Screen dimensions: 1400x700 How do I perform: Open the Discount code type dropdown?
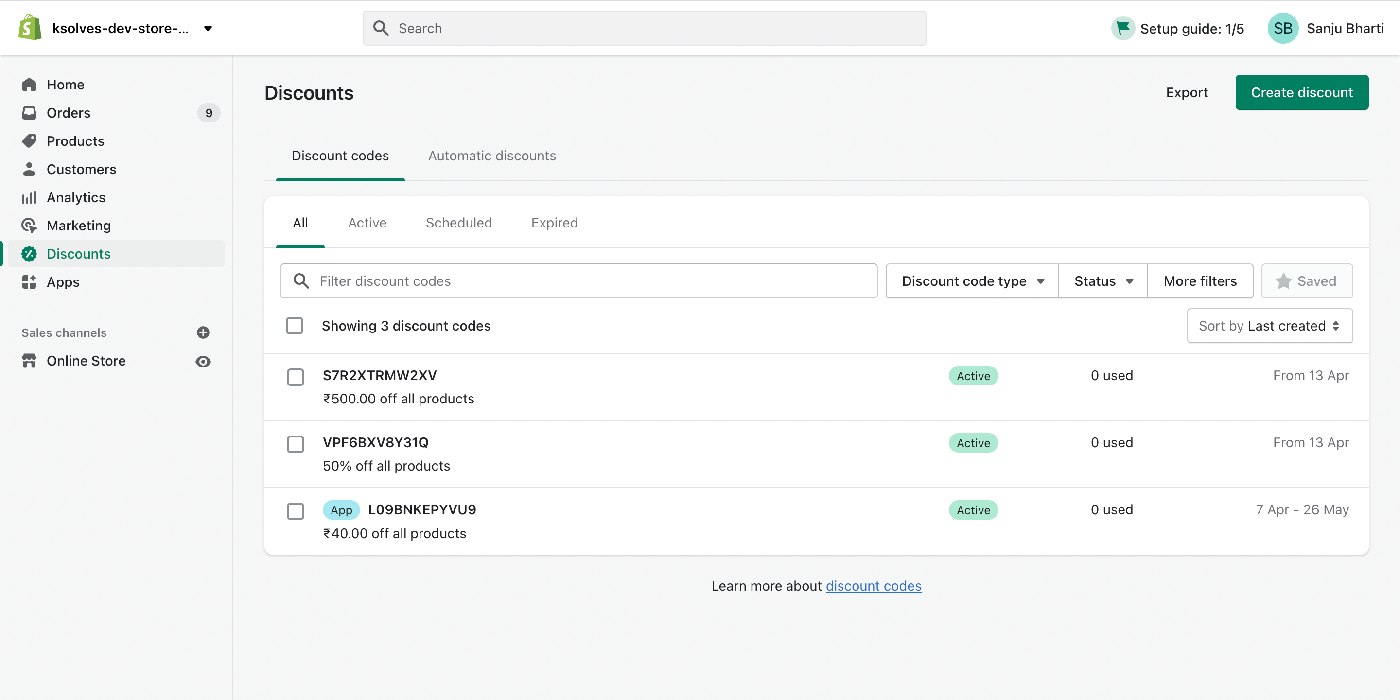(972, 281)
